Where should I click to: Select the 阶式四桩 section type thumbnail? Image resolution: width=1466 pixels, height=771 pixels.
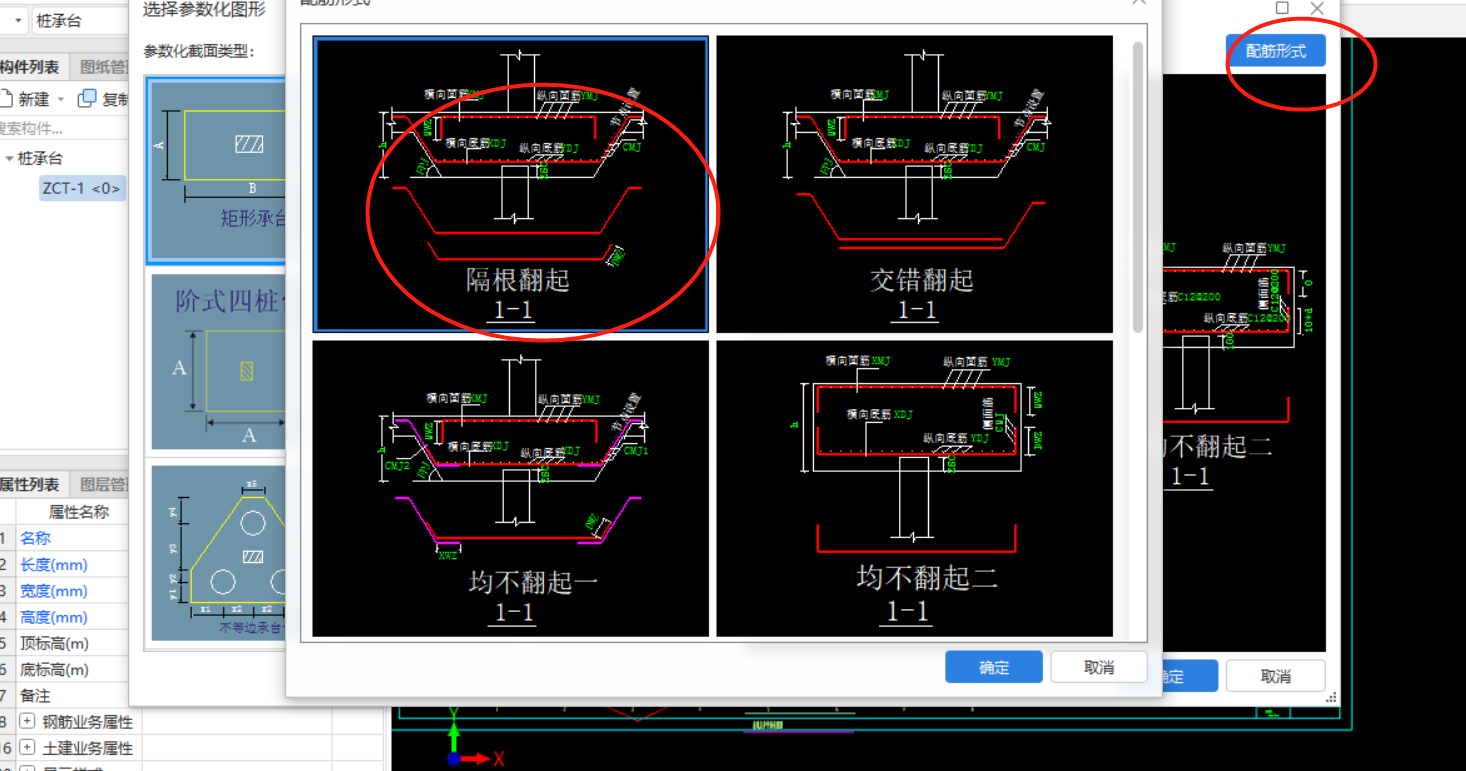coord(218,362)
